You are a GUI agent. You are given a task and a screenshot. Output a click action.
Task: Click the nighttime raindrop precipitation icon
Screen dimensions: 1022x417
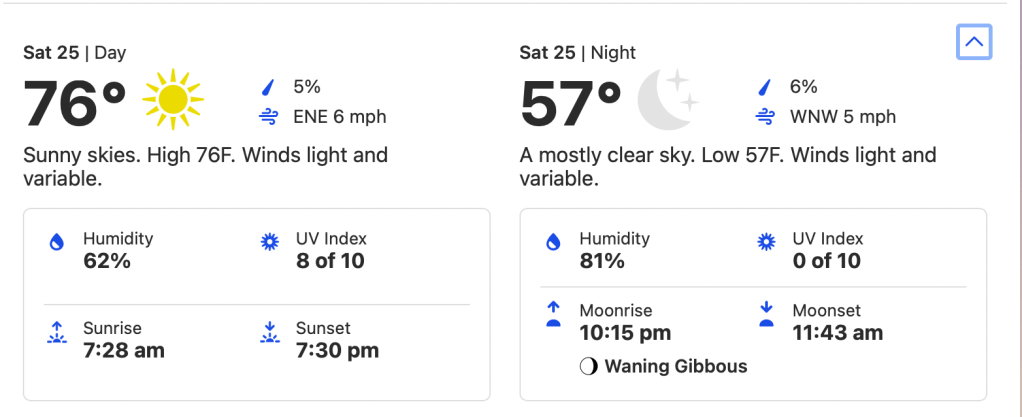click(x=765, y=87)
